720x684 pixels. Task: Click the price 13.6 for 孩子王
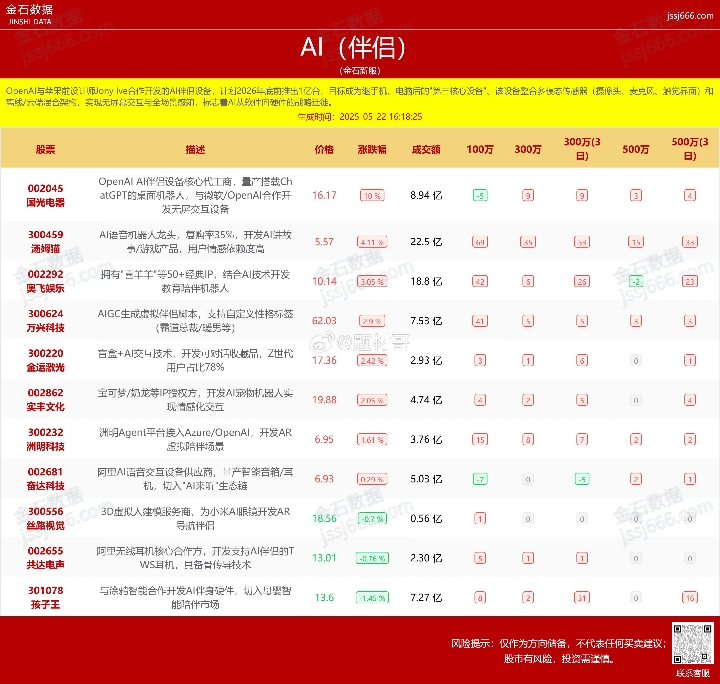pos(324,597)
